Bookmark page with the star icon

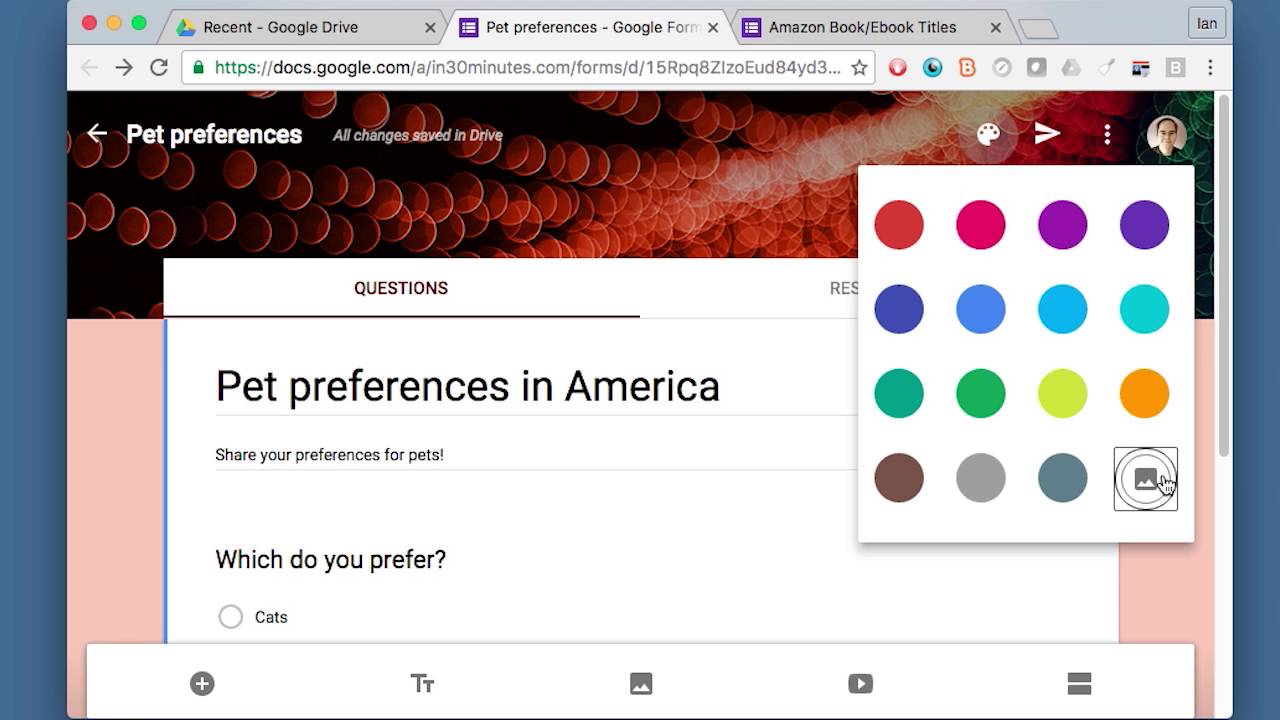pyautogui.click(x=859, y=68)
